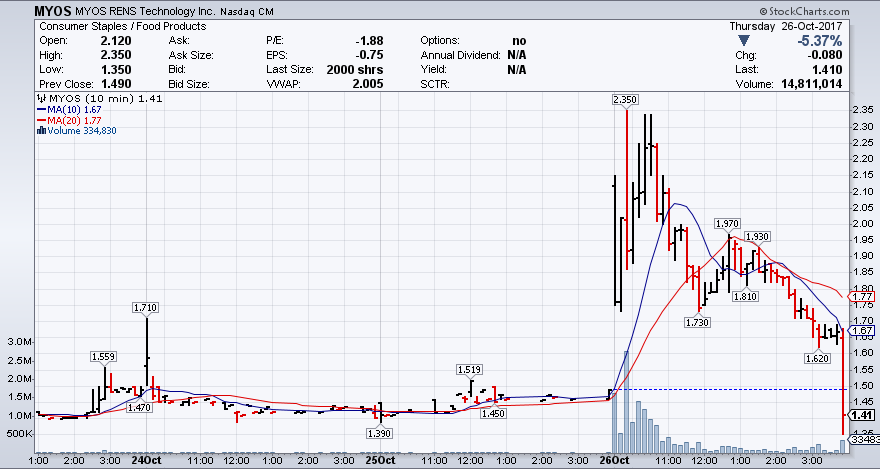Click the OHLC bar icon beside MYOS legend
Viewport: 880px width, 469px height.
click(41, 98)
